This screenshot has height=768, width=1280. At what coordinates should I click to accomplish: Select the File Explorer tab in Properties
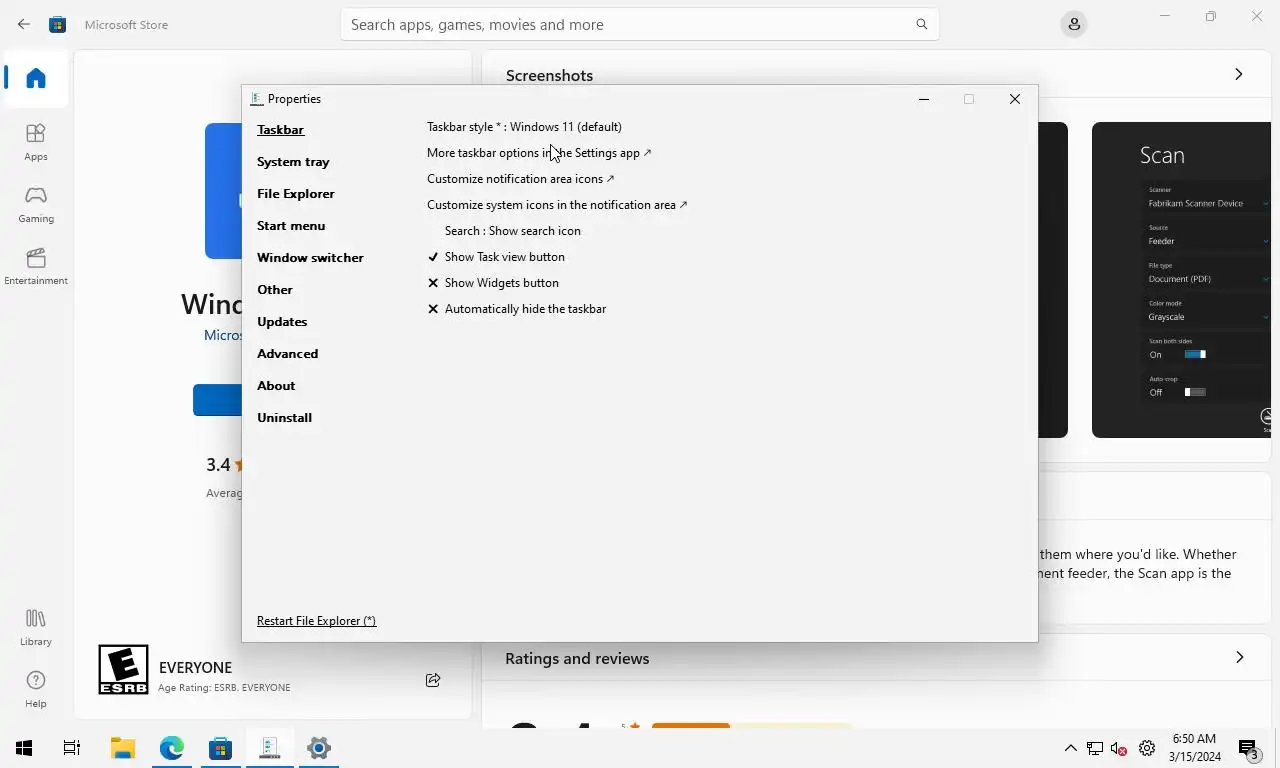tap(296, 194)
